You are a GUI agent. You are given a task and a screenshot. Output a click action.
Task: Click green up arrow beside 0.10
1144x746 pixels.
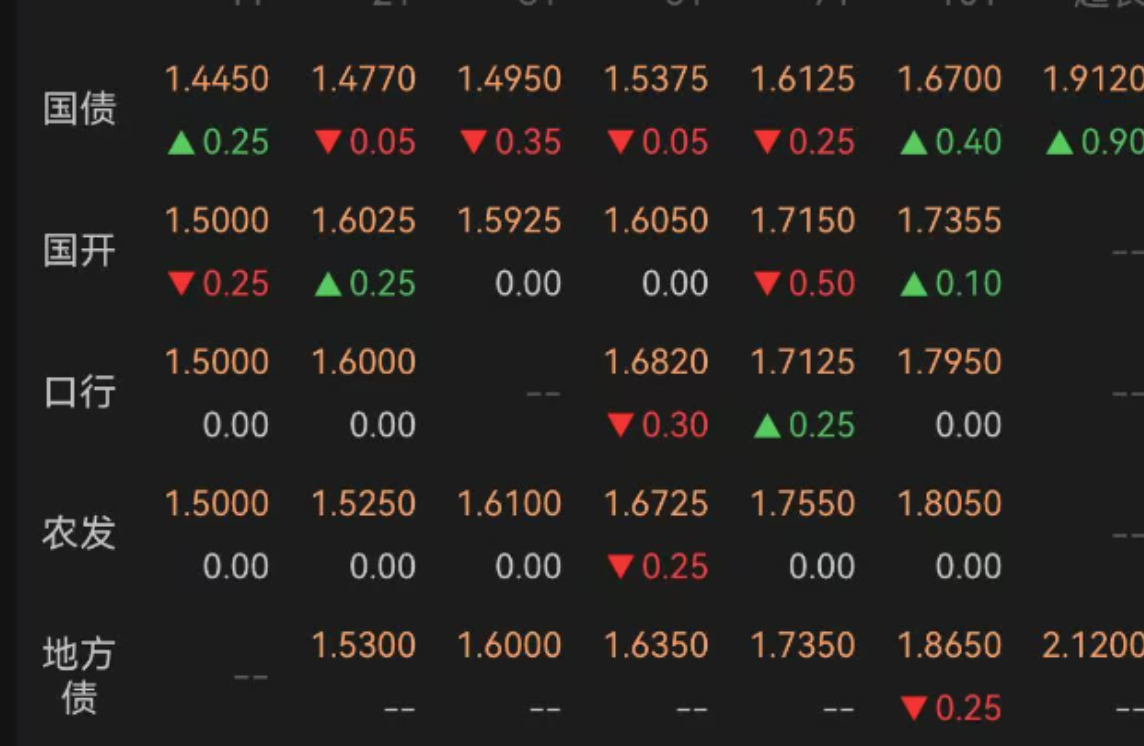click(x=913, y=284)
